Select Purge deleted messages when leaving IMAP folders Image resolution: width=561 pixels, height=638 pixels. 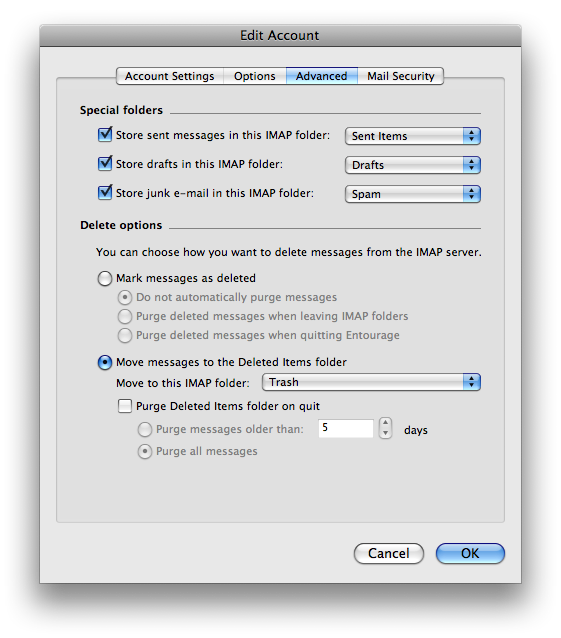coord(124,316)
